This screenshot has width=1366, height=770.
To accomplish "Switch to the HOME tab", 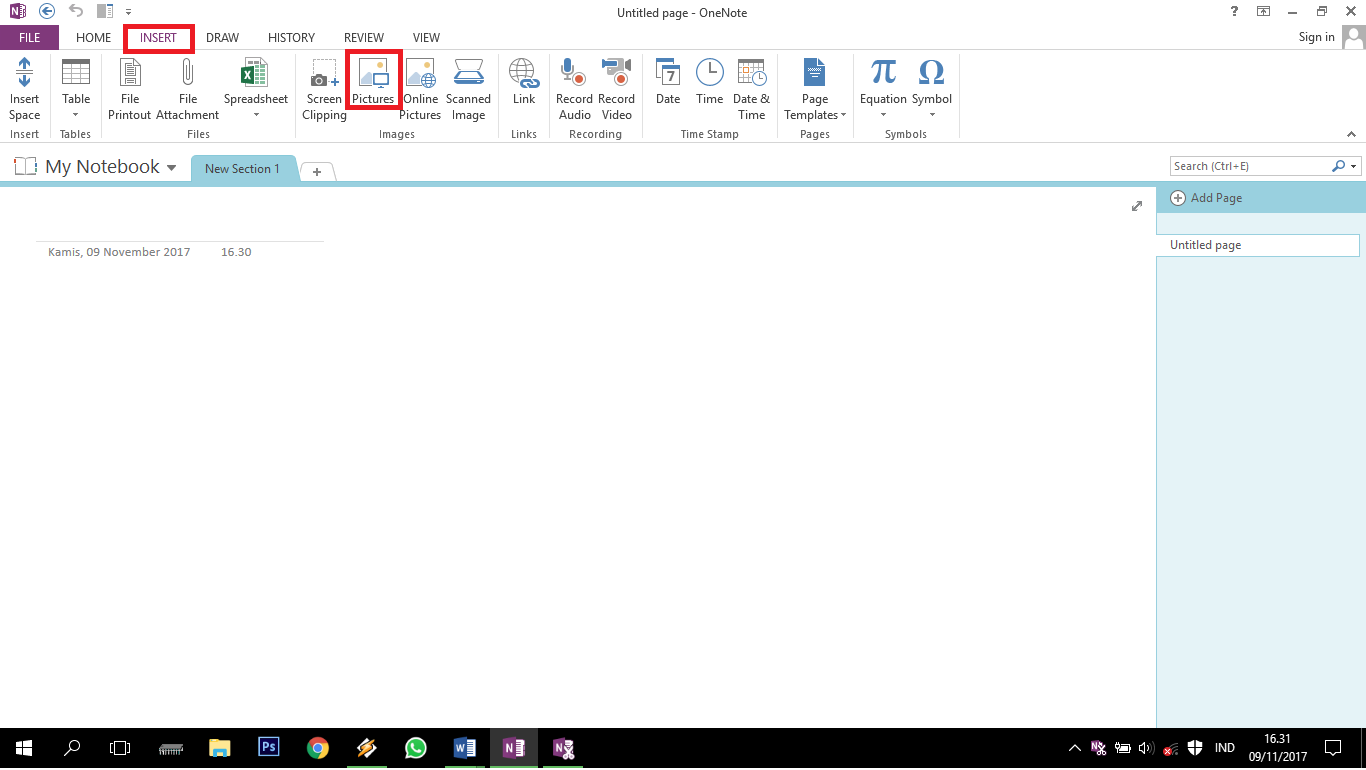I will pyautogui.click(x=93, y=38).
